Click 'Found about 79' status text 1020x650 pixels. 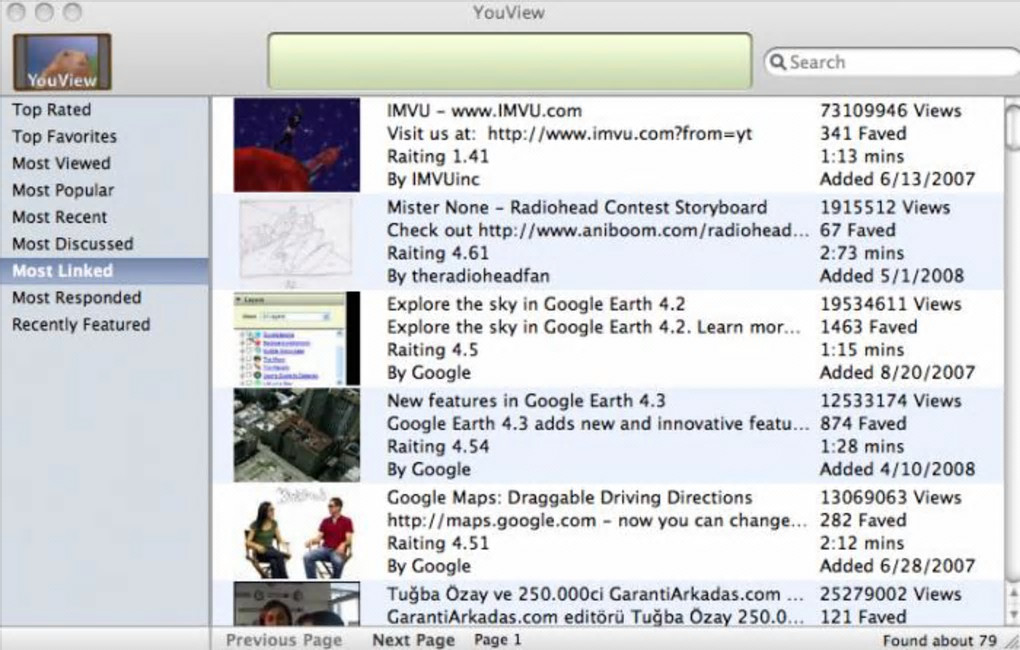[x=939, y=641]
